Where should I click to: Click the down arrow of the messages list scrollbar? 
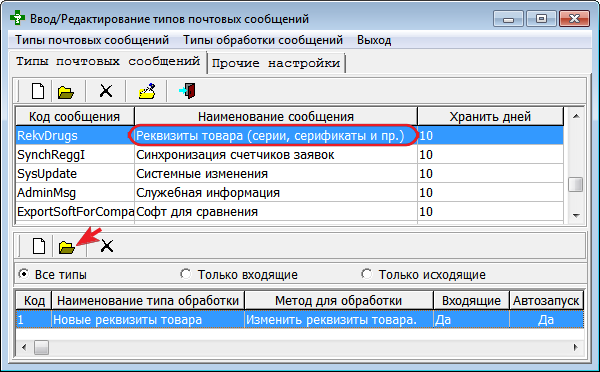pos(576,215)
